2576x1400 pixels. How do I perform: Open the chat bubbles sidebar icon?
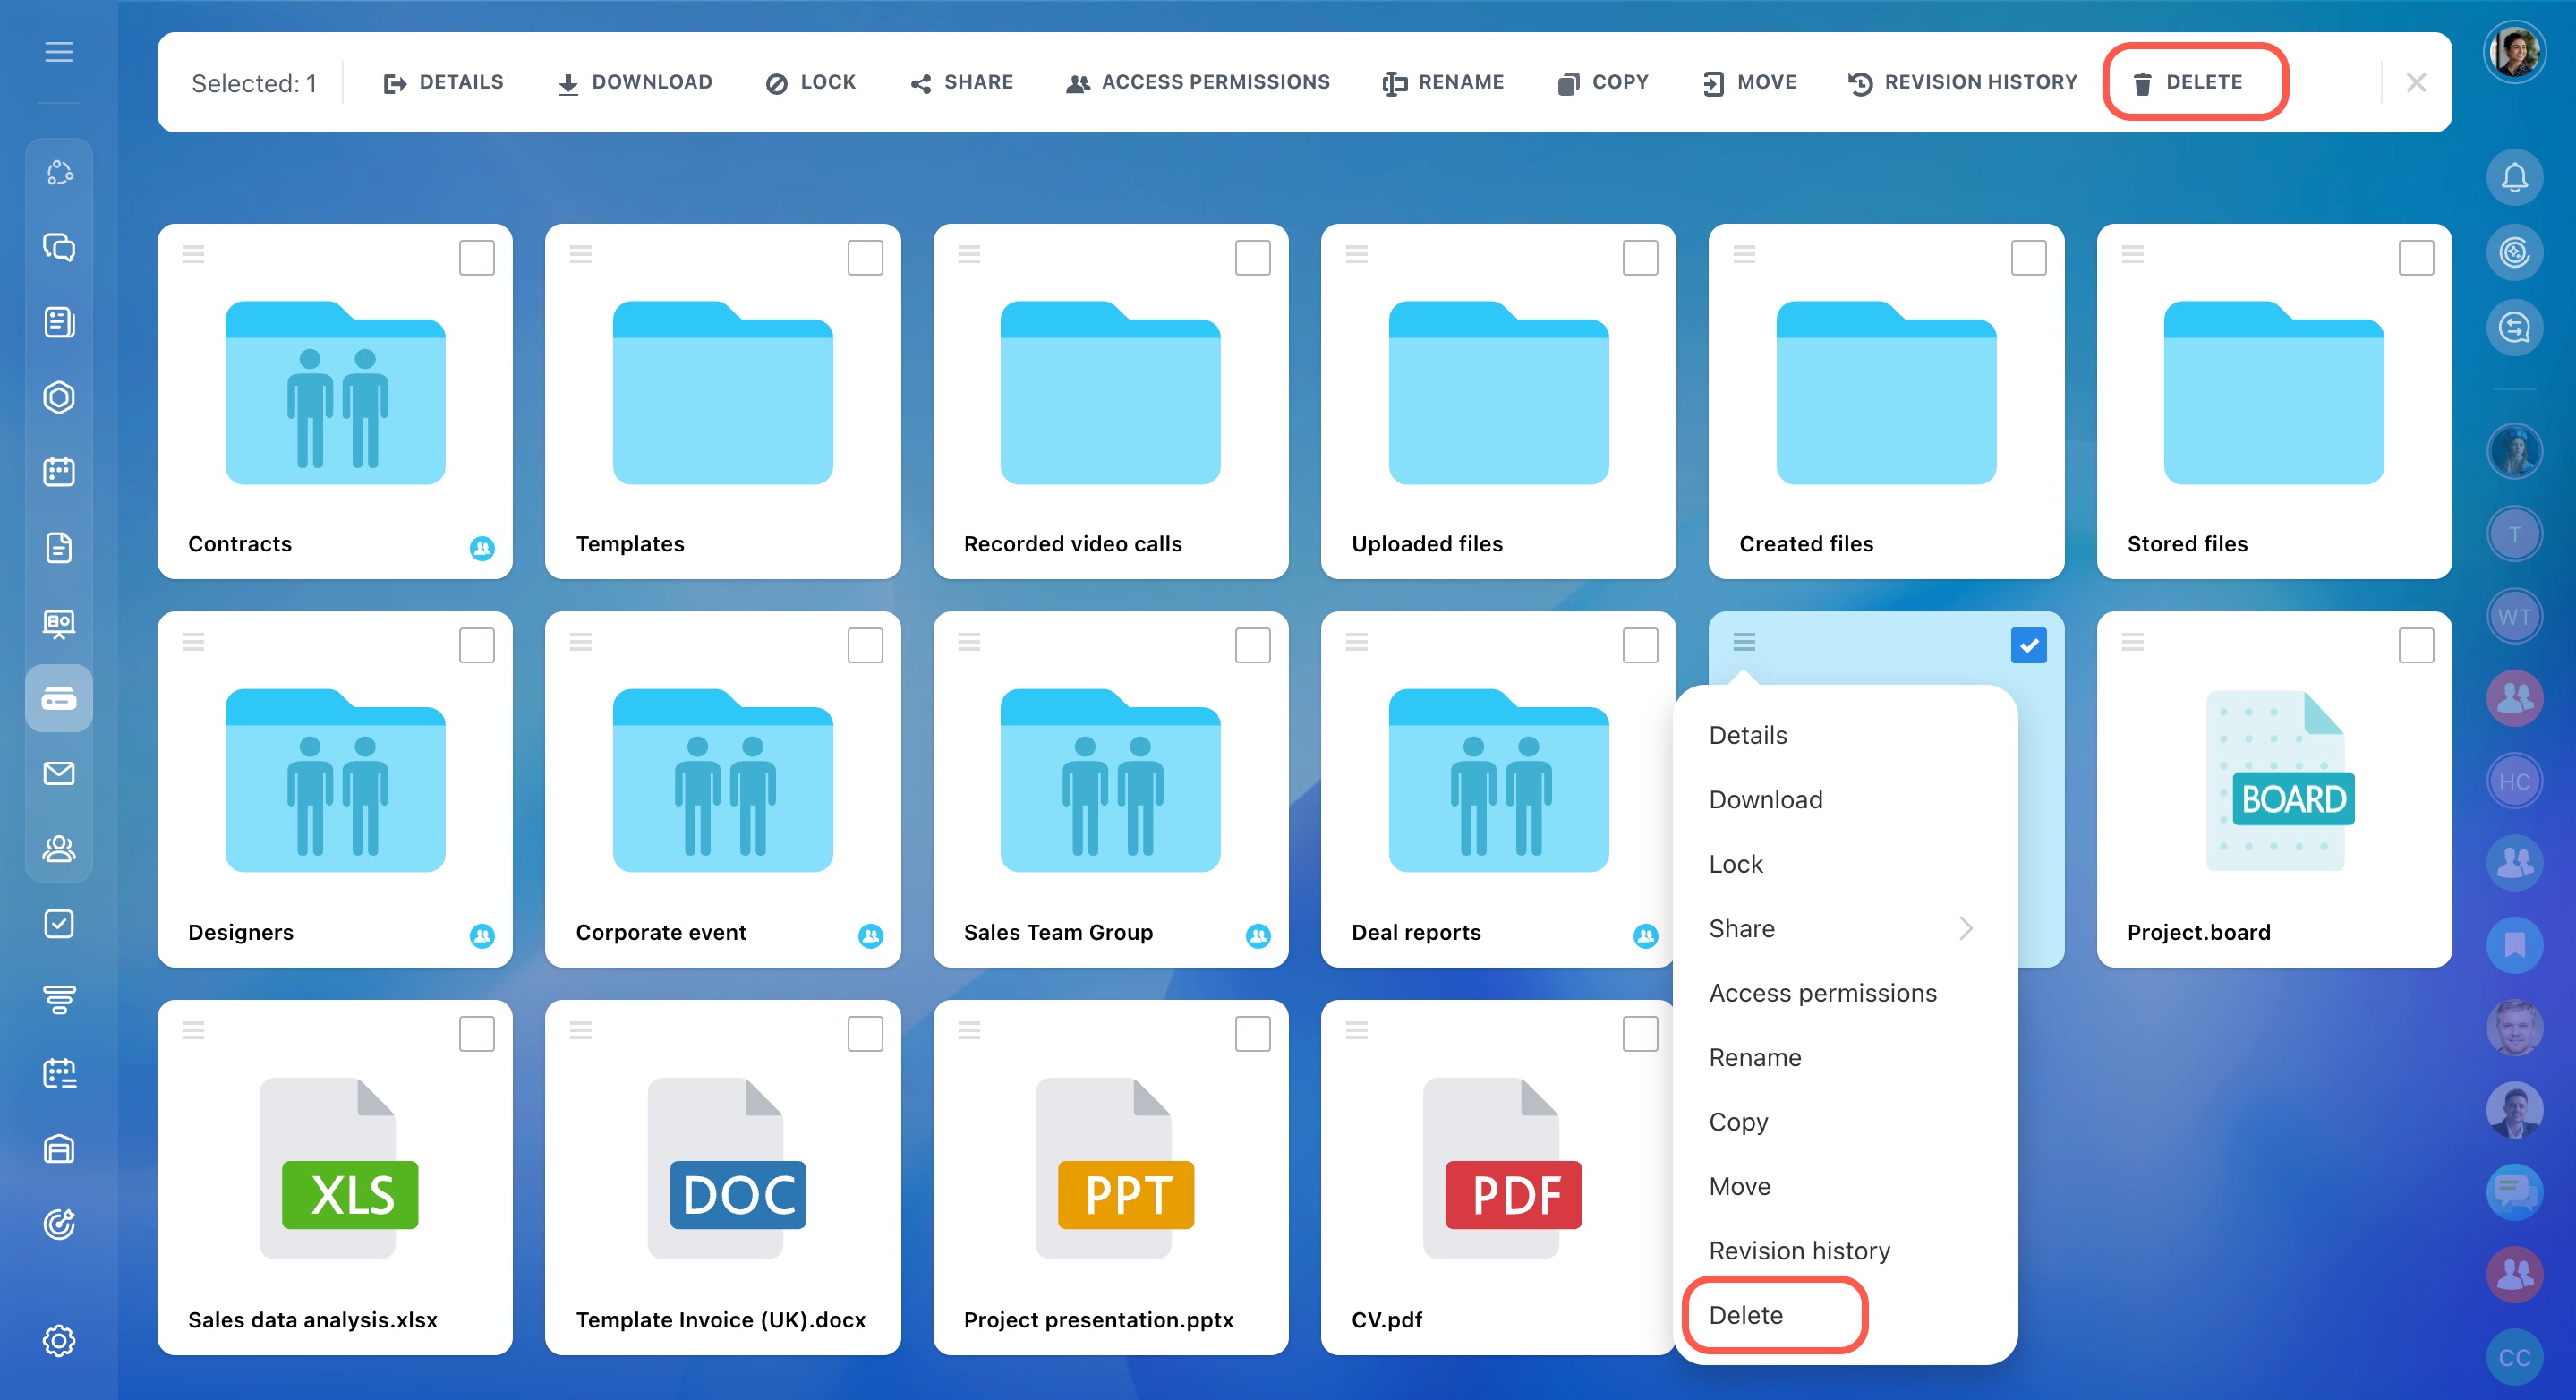(x=59, y=247)
